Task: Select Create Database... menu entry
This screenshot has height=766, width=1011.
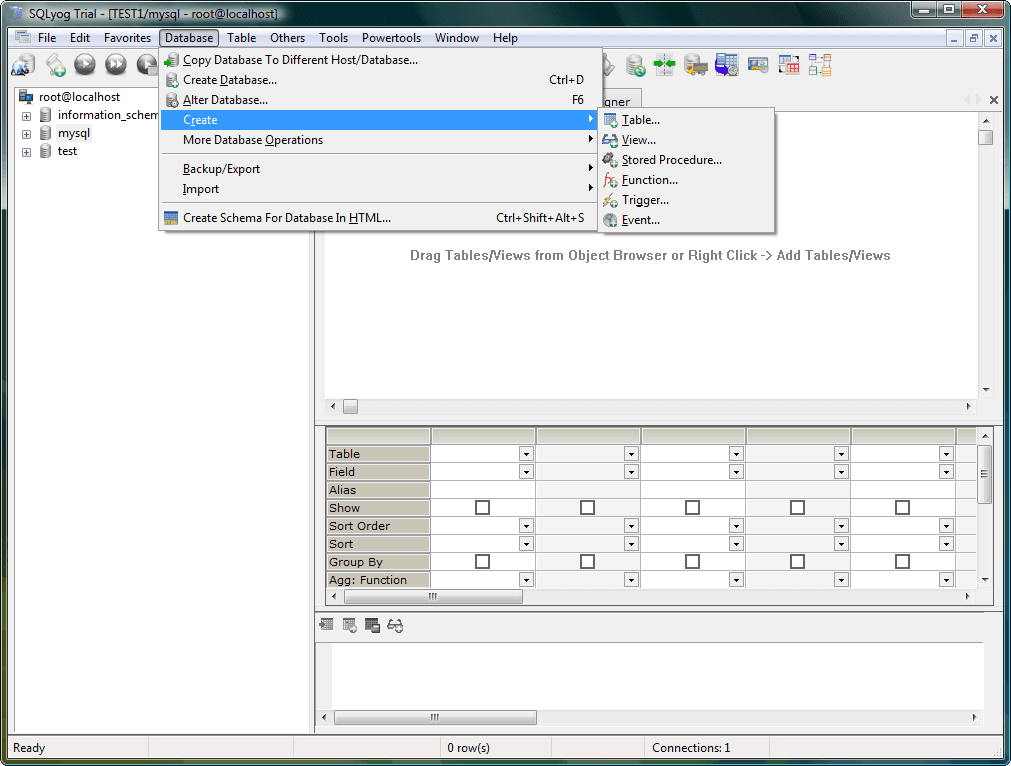Action: pos(379,80)
